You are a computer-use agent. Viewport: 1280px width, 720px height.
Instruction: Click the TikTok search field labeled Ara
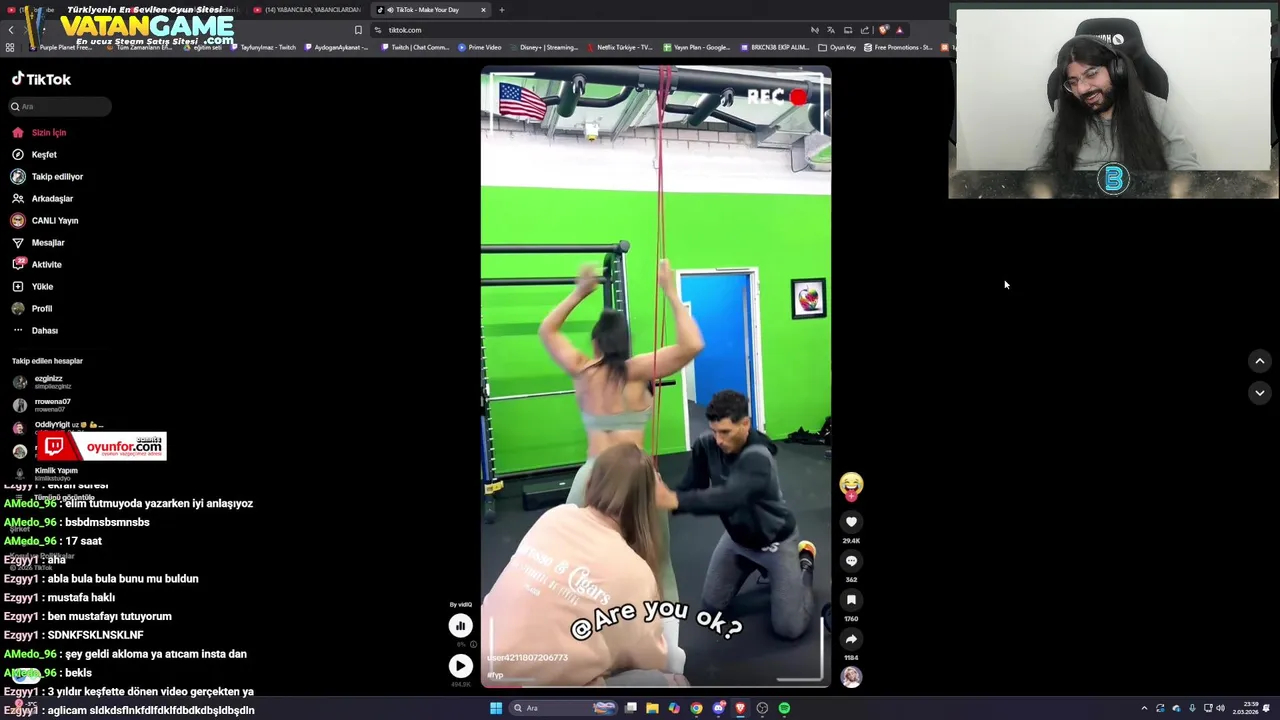click(60, 106)
